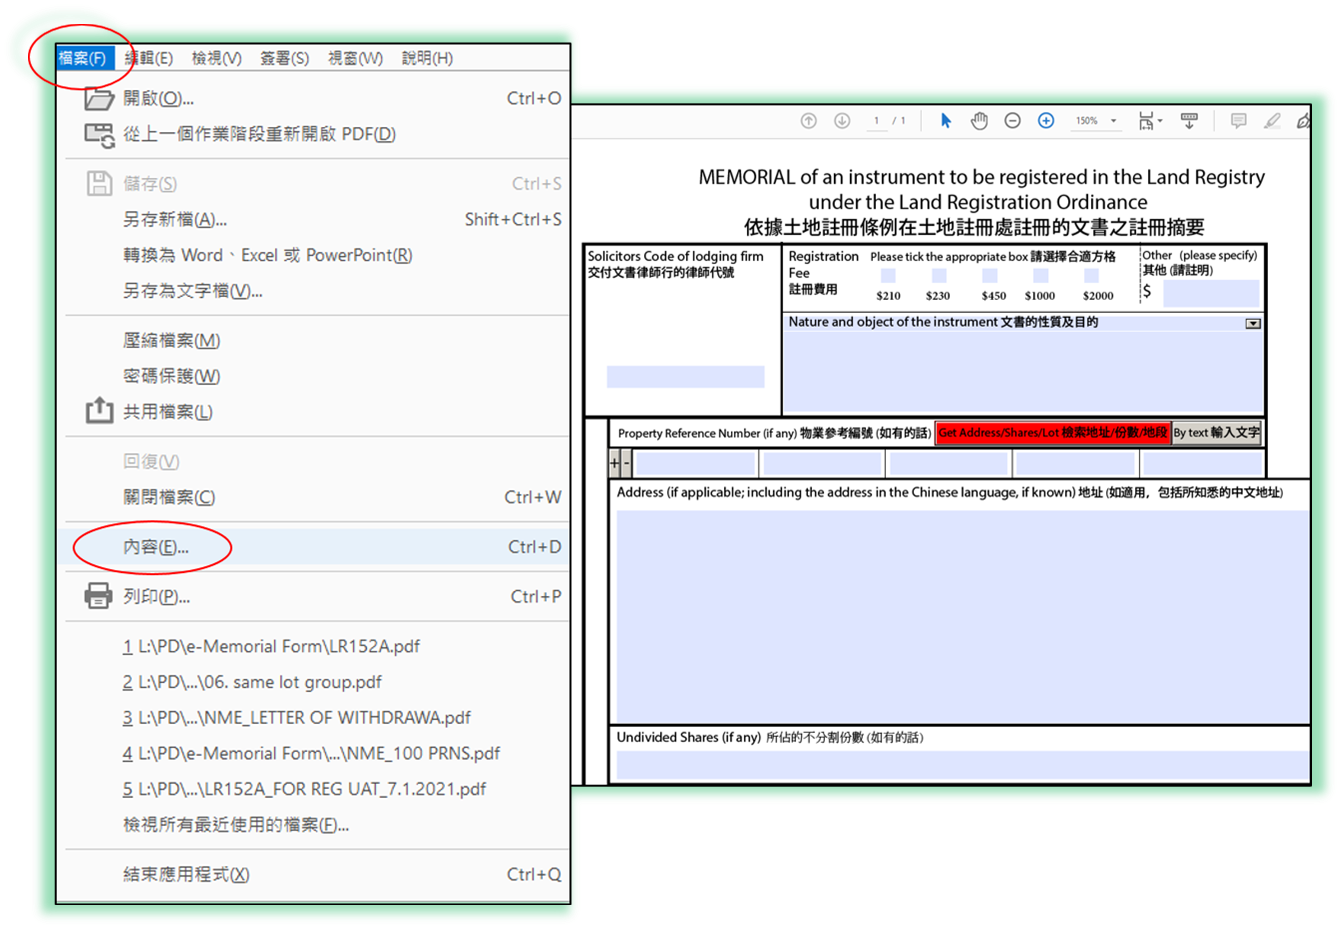The width and height of the screenshot is (1340, 929).
Task: Select the Highlight pen icon
Action: [x=1272, y=120]
